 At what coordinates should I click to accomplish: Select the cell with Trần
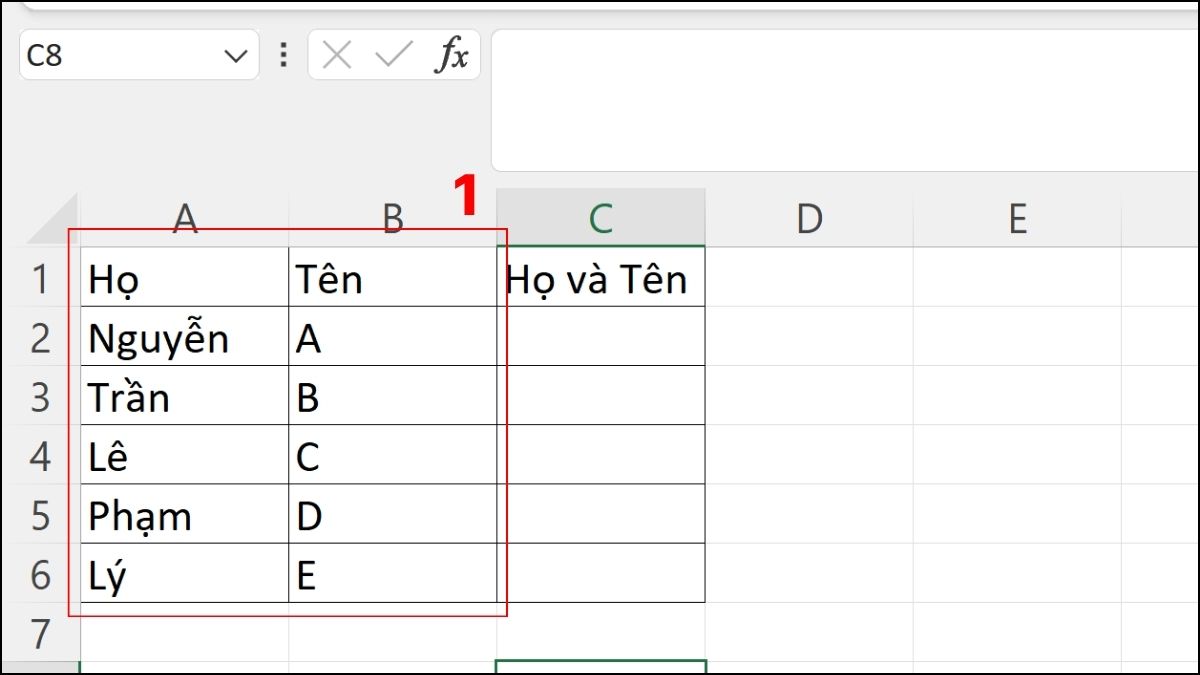coord(185,397)
